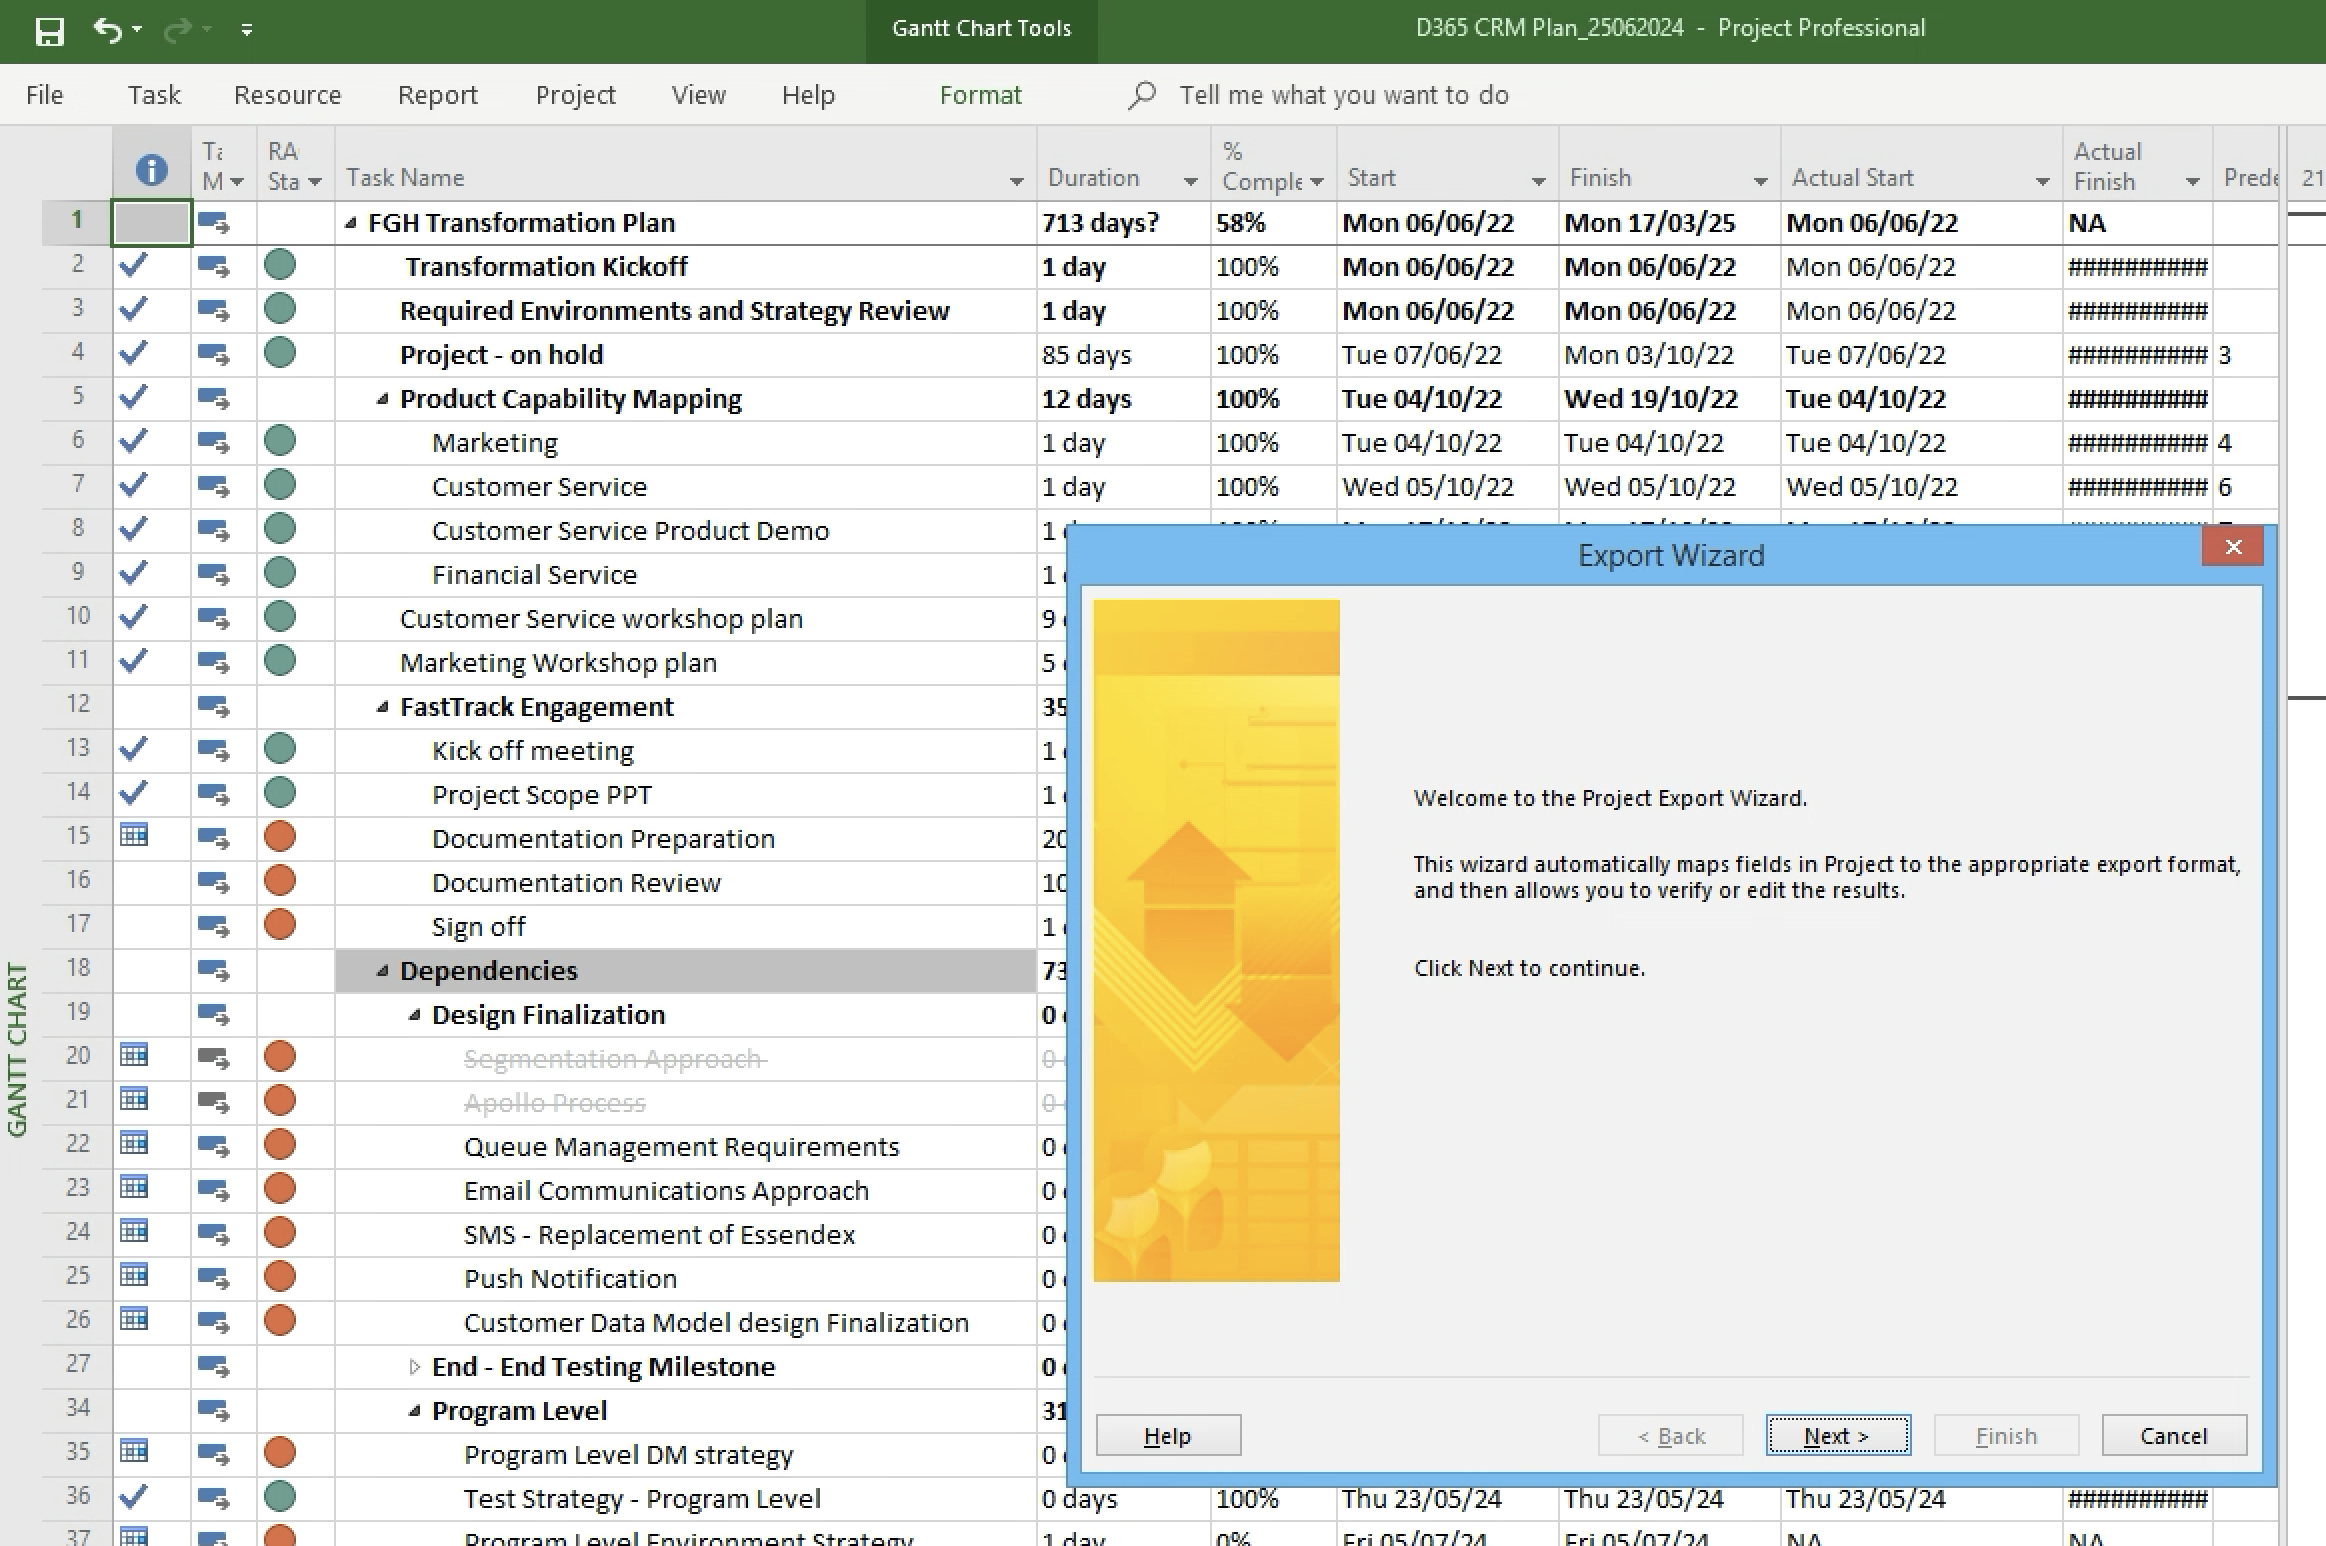
Task: Open the Format ribbon tab
Action: tap(980, 95)
